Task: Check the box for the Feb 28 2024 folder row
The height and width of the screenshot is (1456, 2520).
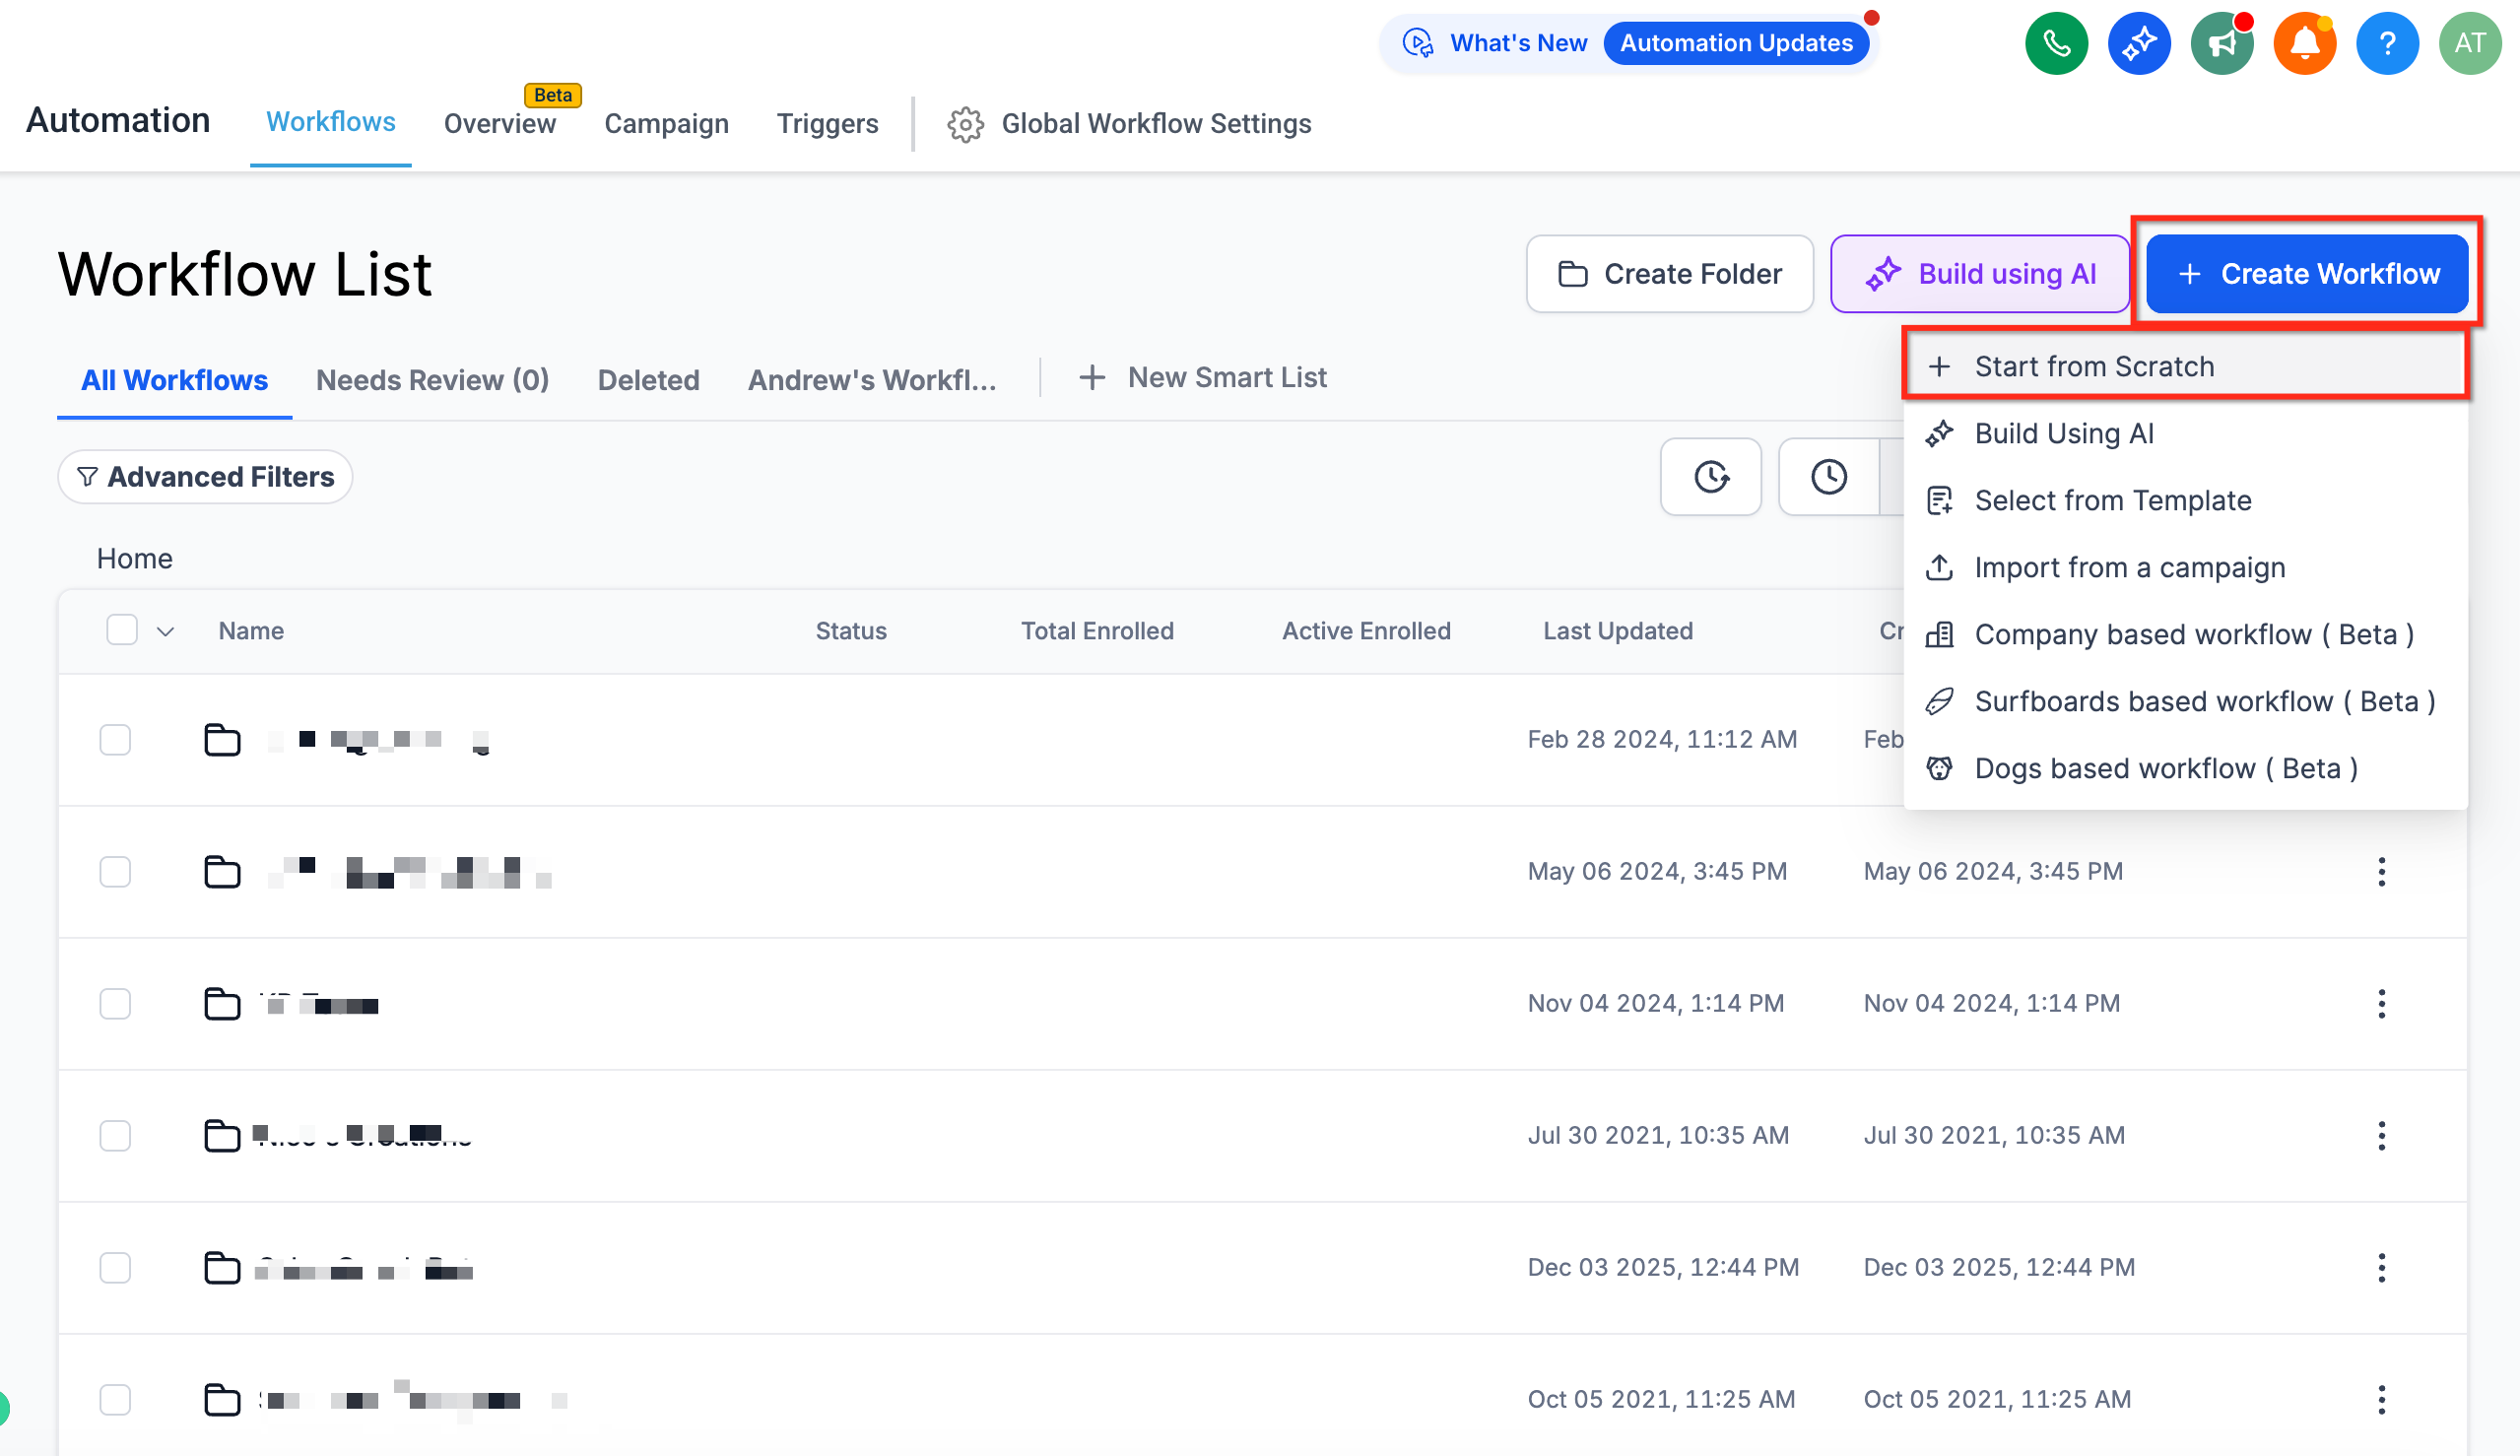Action: coord(116,740)
